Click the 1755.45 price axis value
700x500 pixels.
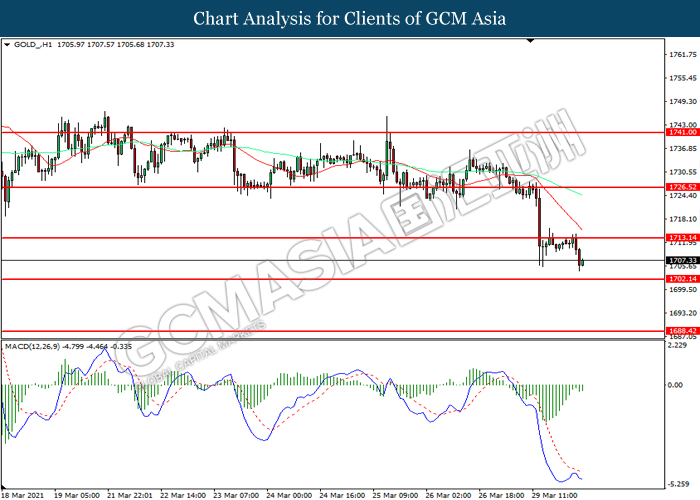pos(683,78)
